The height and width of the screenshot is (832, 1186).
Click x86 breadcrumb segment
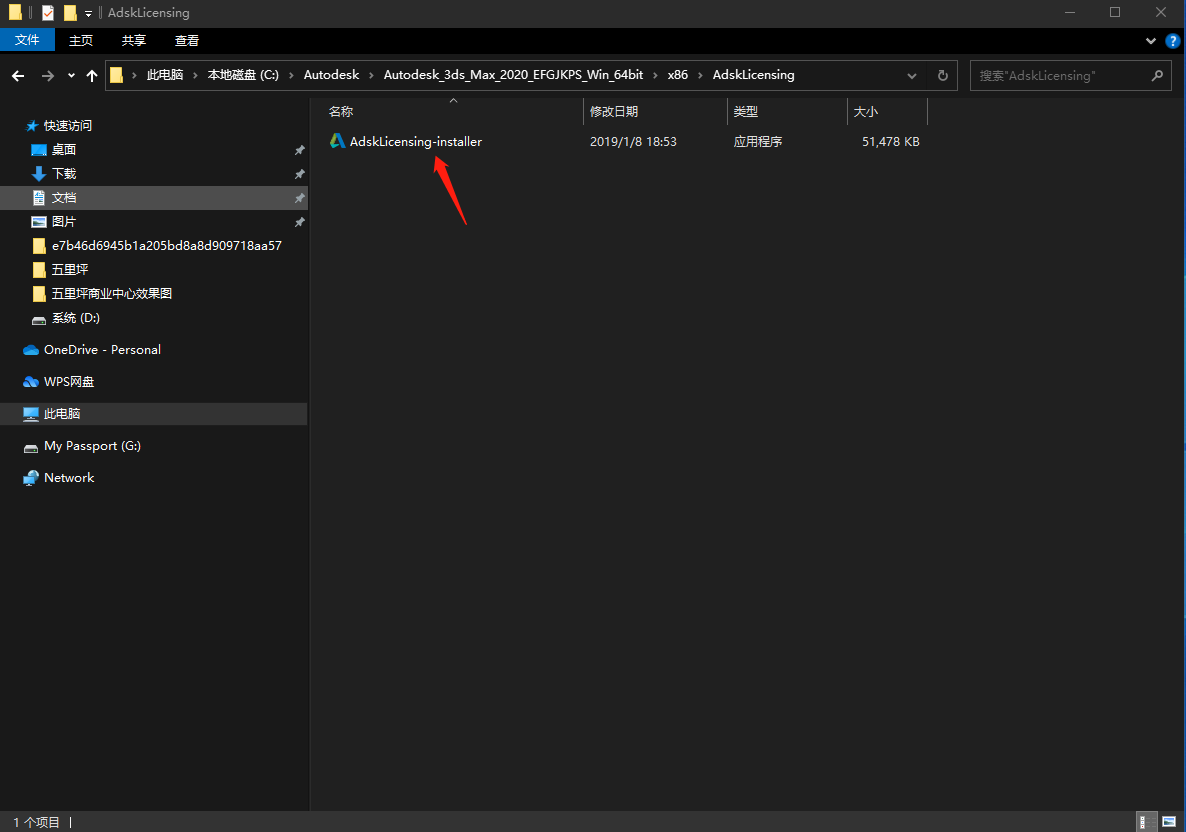click(x=678, y=75)
